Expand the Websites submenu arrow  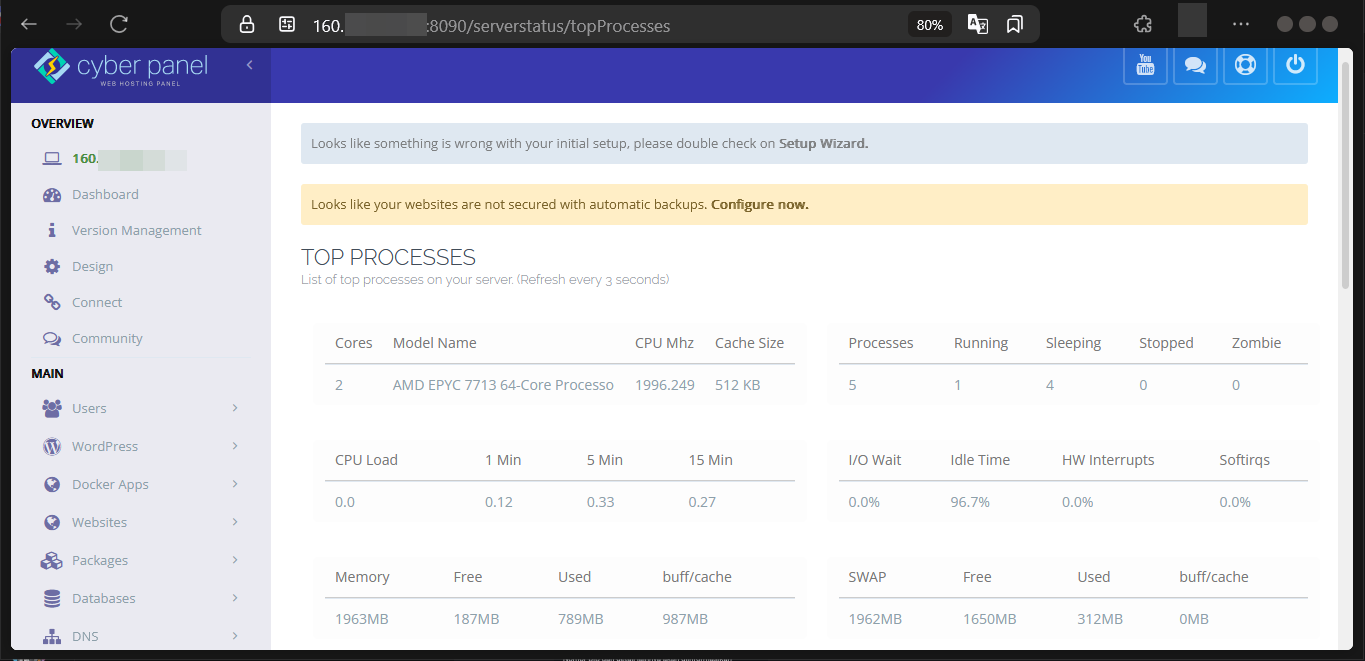(x=235, y=522)
